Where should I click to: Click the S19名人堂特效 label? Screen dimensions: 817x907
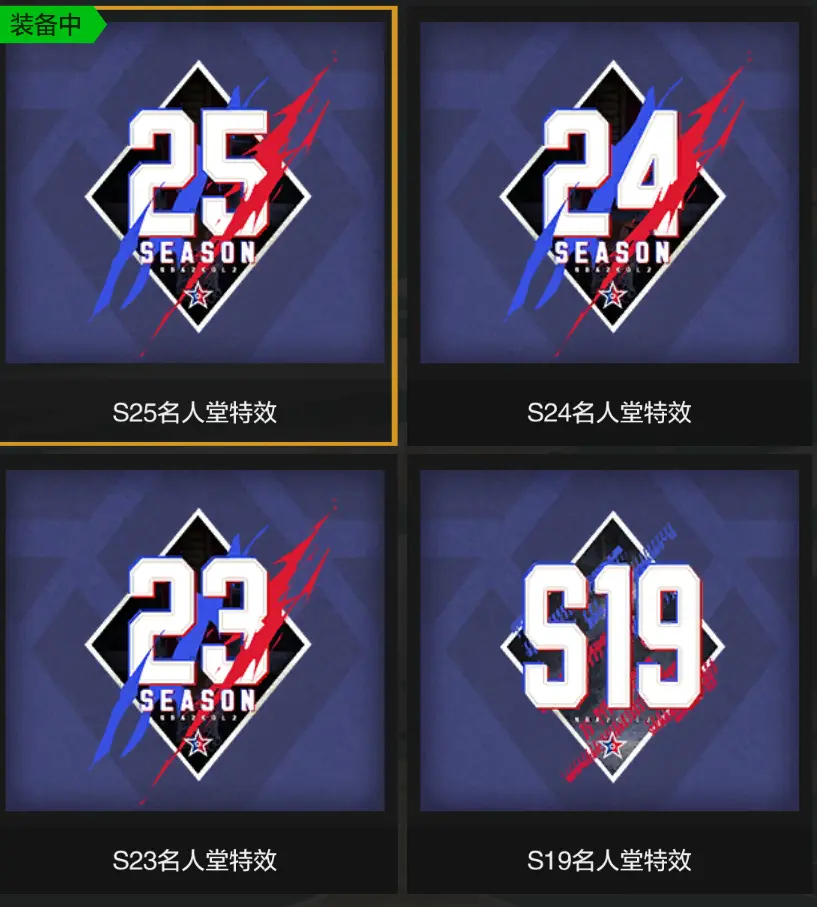click(609, 860)
